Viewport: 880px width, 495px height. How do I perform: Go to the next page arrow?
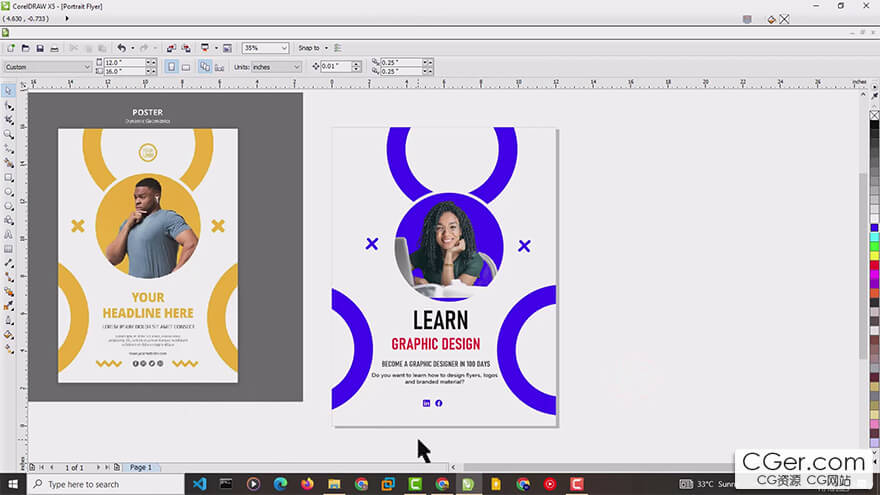98,468
